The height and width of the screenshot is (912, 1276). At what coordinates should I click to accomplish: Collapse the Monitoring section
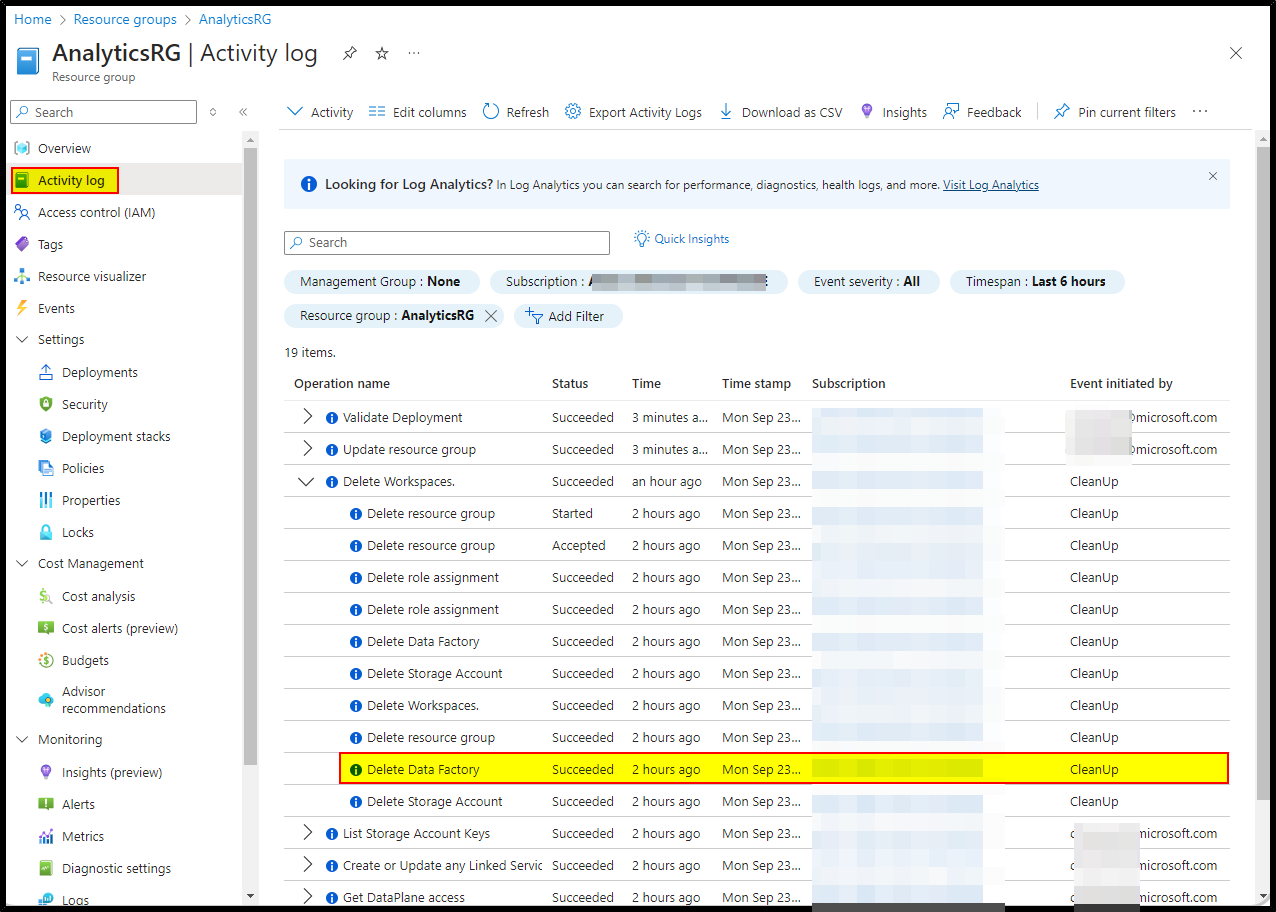coord(22,740)
